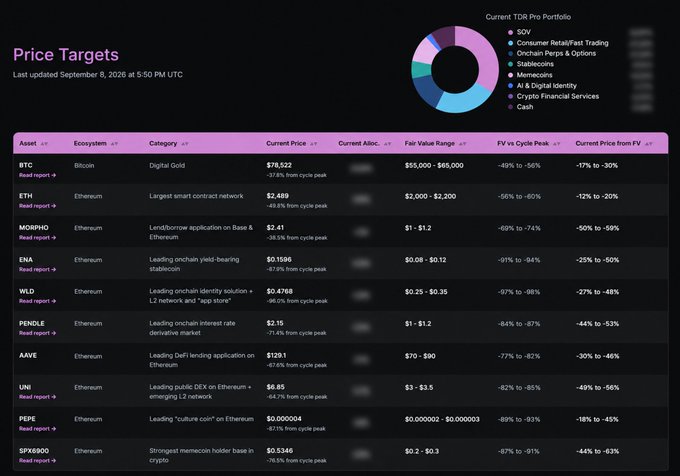Click Fair Value Range header text
The width and height of the screenshot is (680, 476).
429,143
